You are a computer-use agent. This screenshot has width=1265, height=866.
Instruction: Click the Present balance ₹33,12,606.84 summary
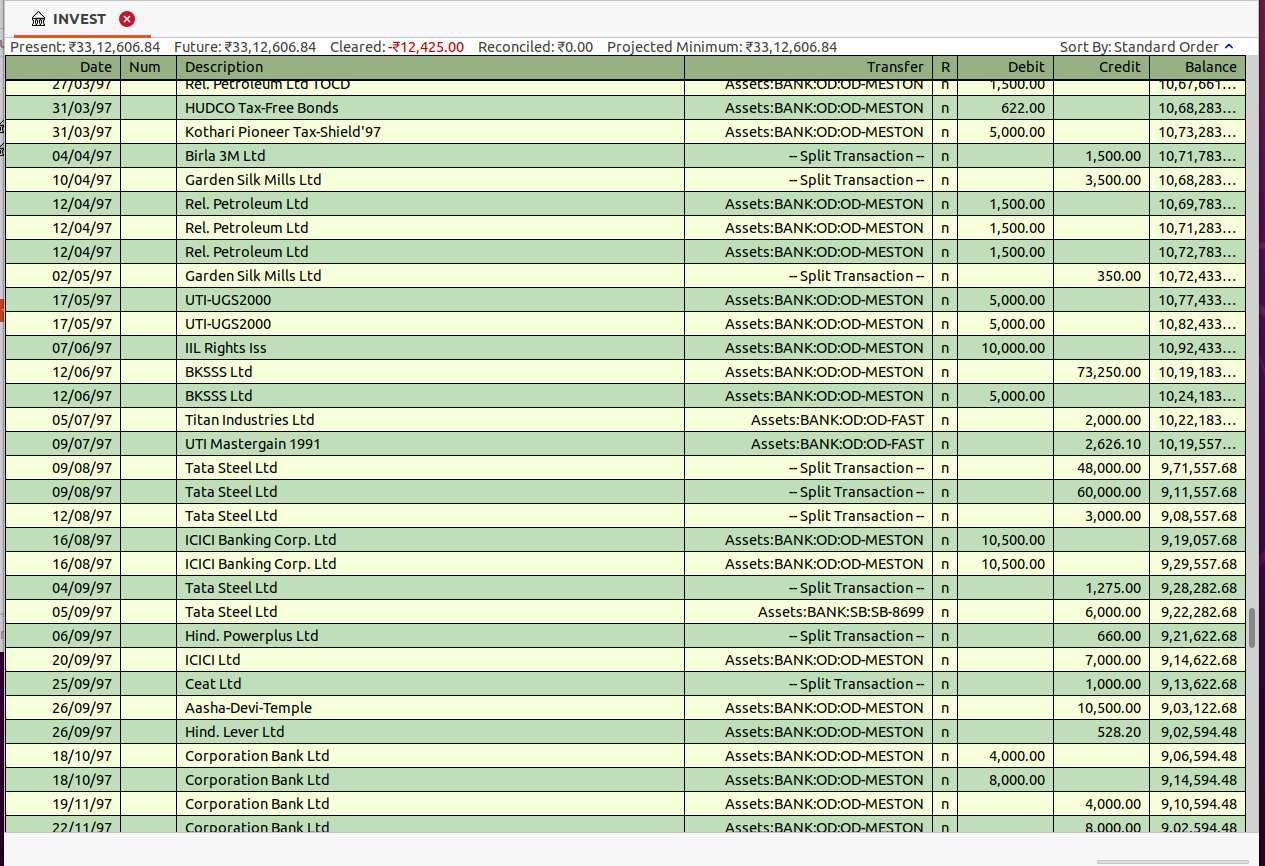point(85,47)
